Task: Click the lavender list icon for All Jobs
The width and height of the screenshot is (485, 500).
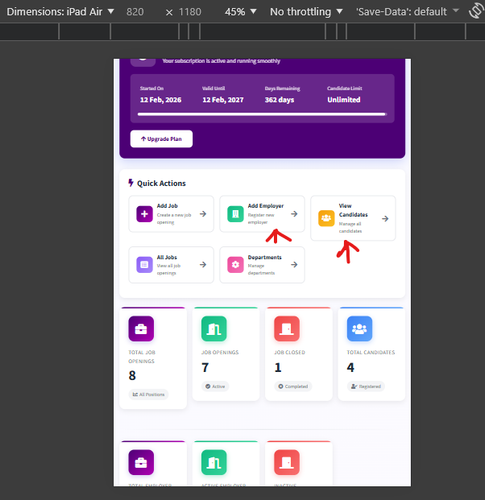Action: (x=144, y=265)
